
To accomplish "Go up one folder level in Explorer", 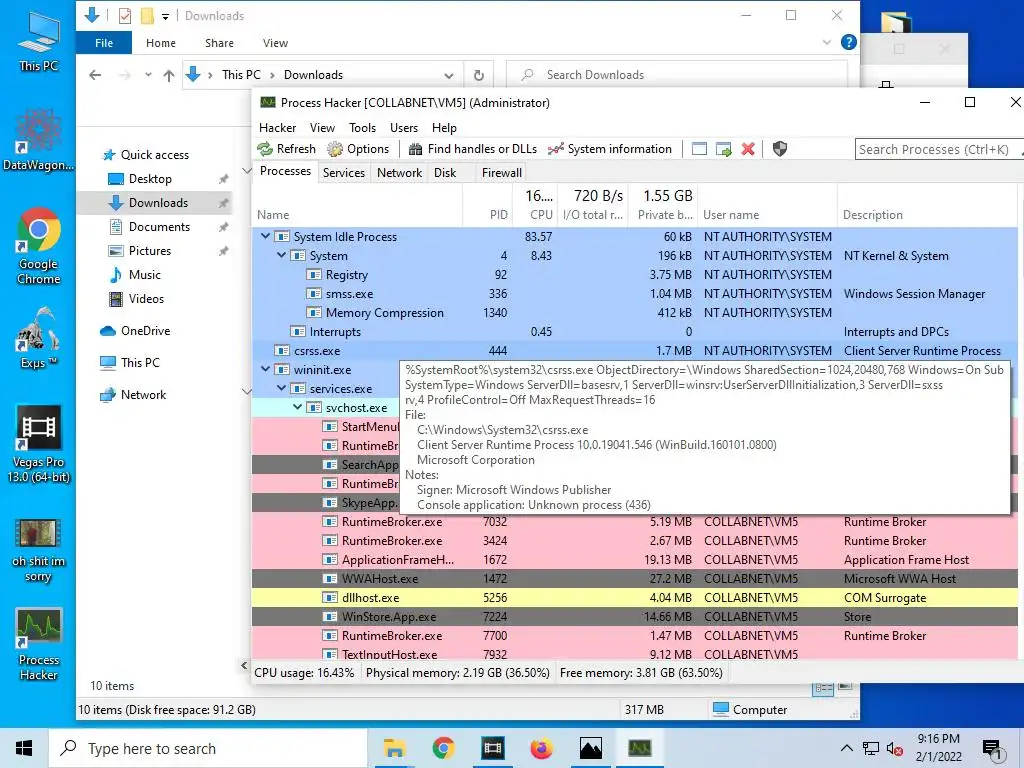I will (168, 75).
